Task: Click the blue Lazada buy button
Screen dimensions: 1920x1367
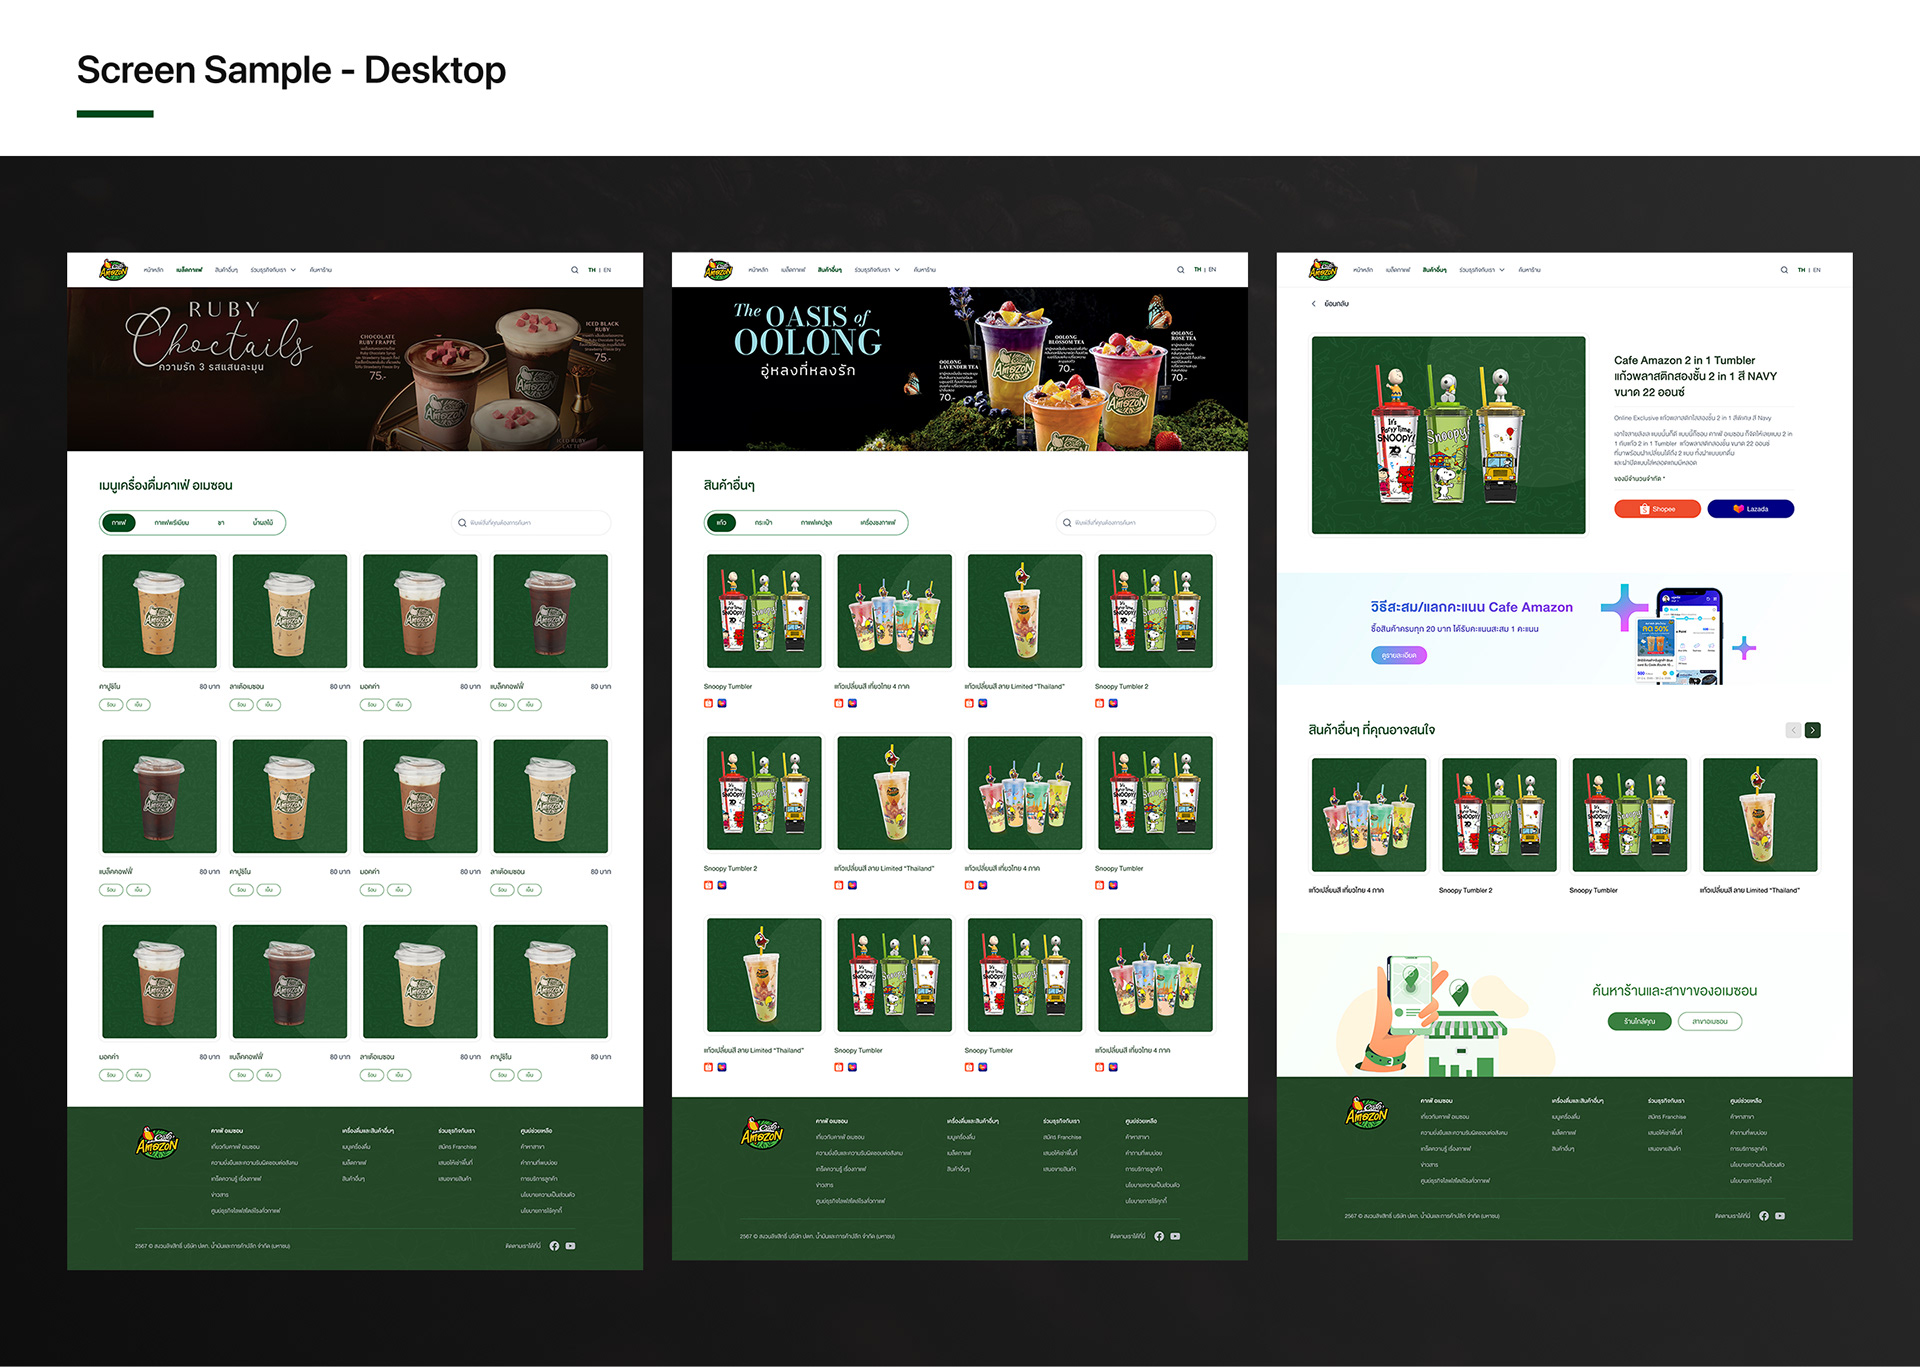Action: (x=1750, y=509)
